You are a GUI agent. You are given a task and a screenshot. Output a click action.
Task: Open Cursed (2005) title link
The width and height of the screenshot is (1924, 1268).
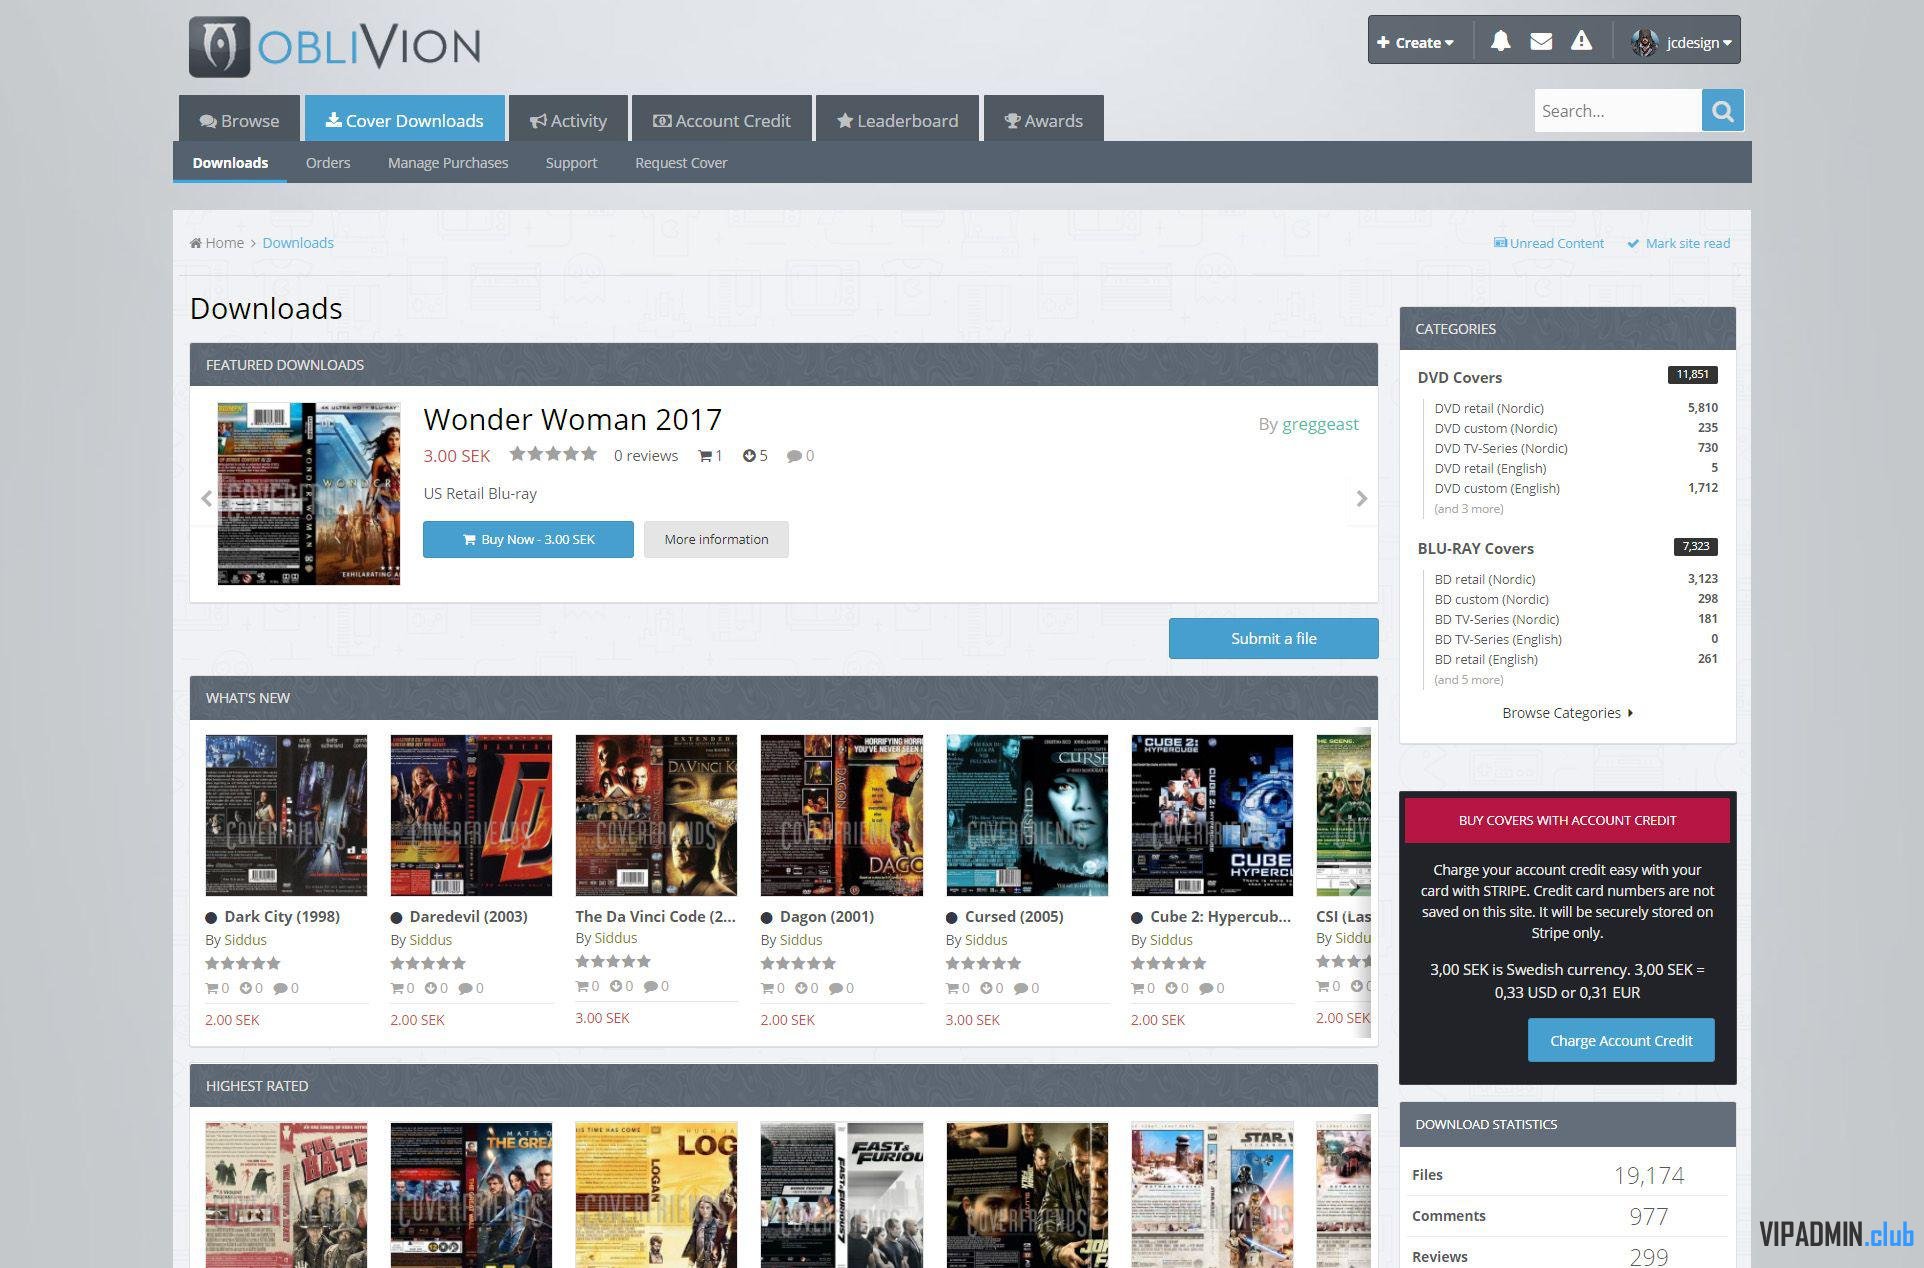(x=1014, y=916)
